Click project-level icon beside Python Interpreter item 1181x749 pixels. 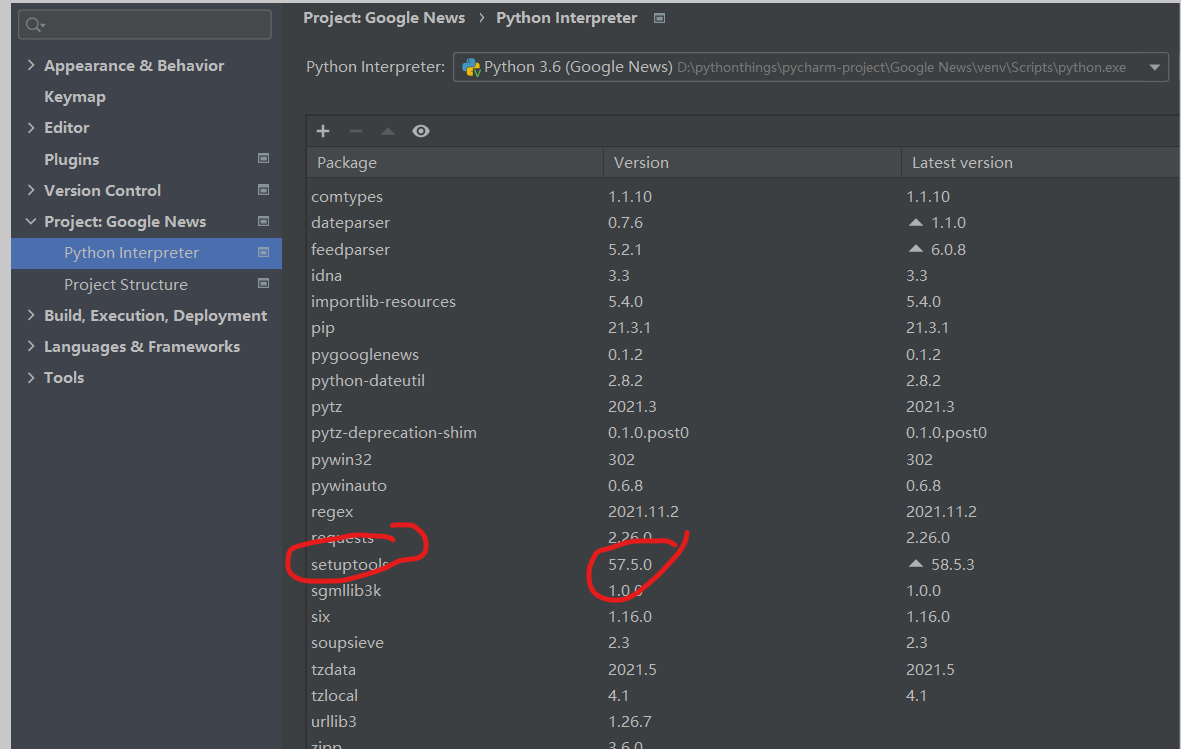(264, 252)
